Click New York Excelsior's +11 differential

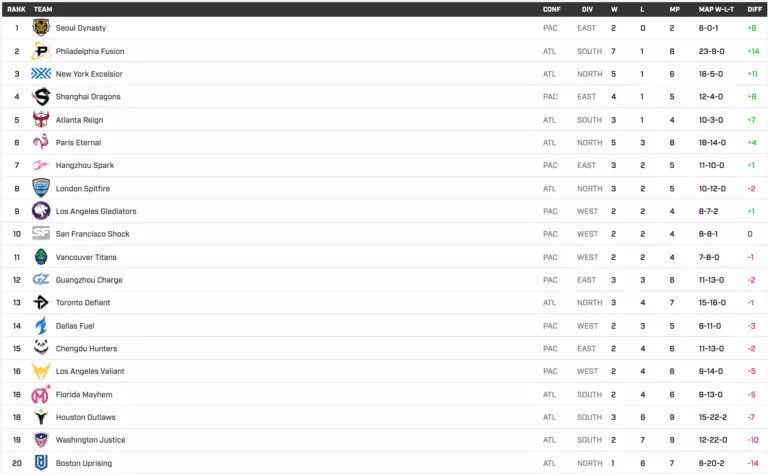click(x=752, y=74)
